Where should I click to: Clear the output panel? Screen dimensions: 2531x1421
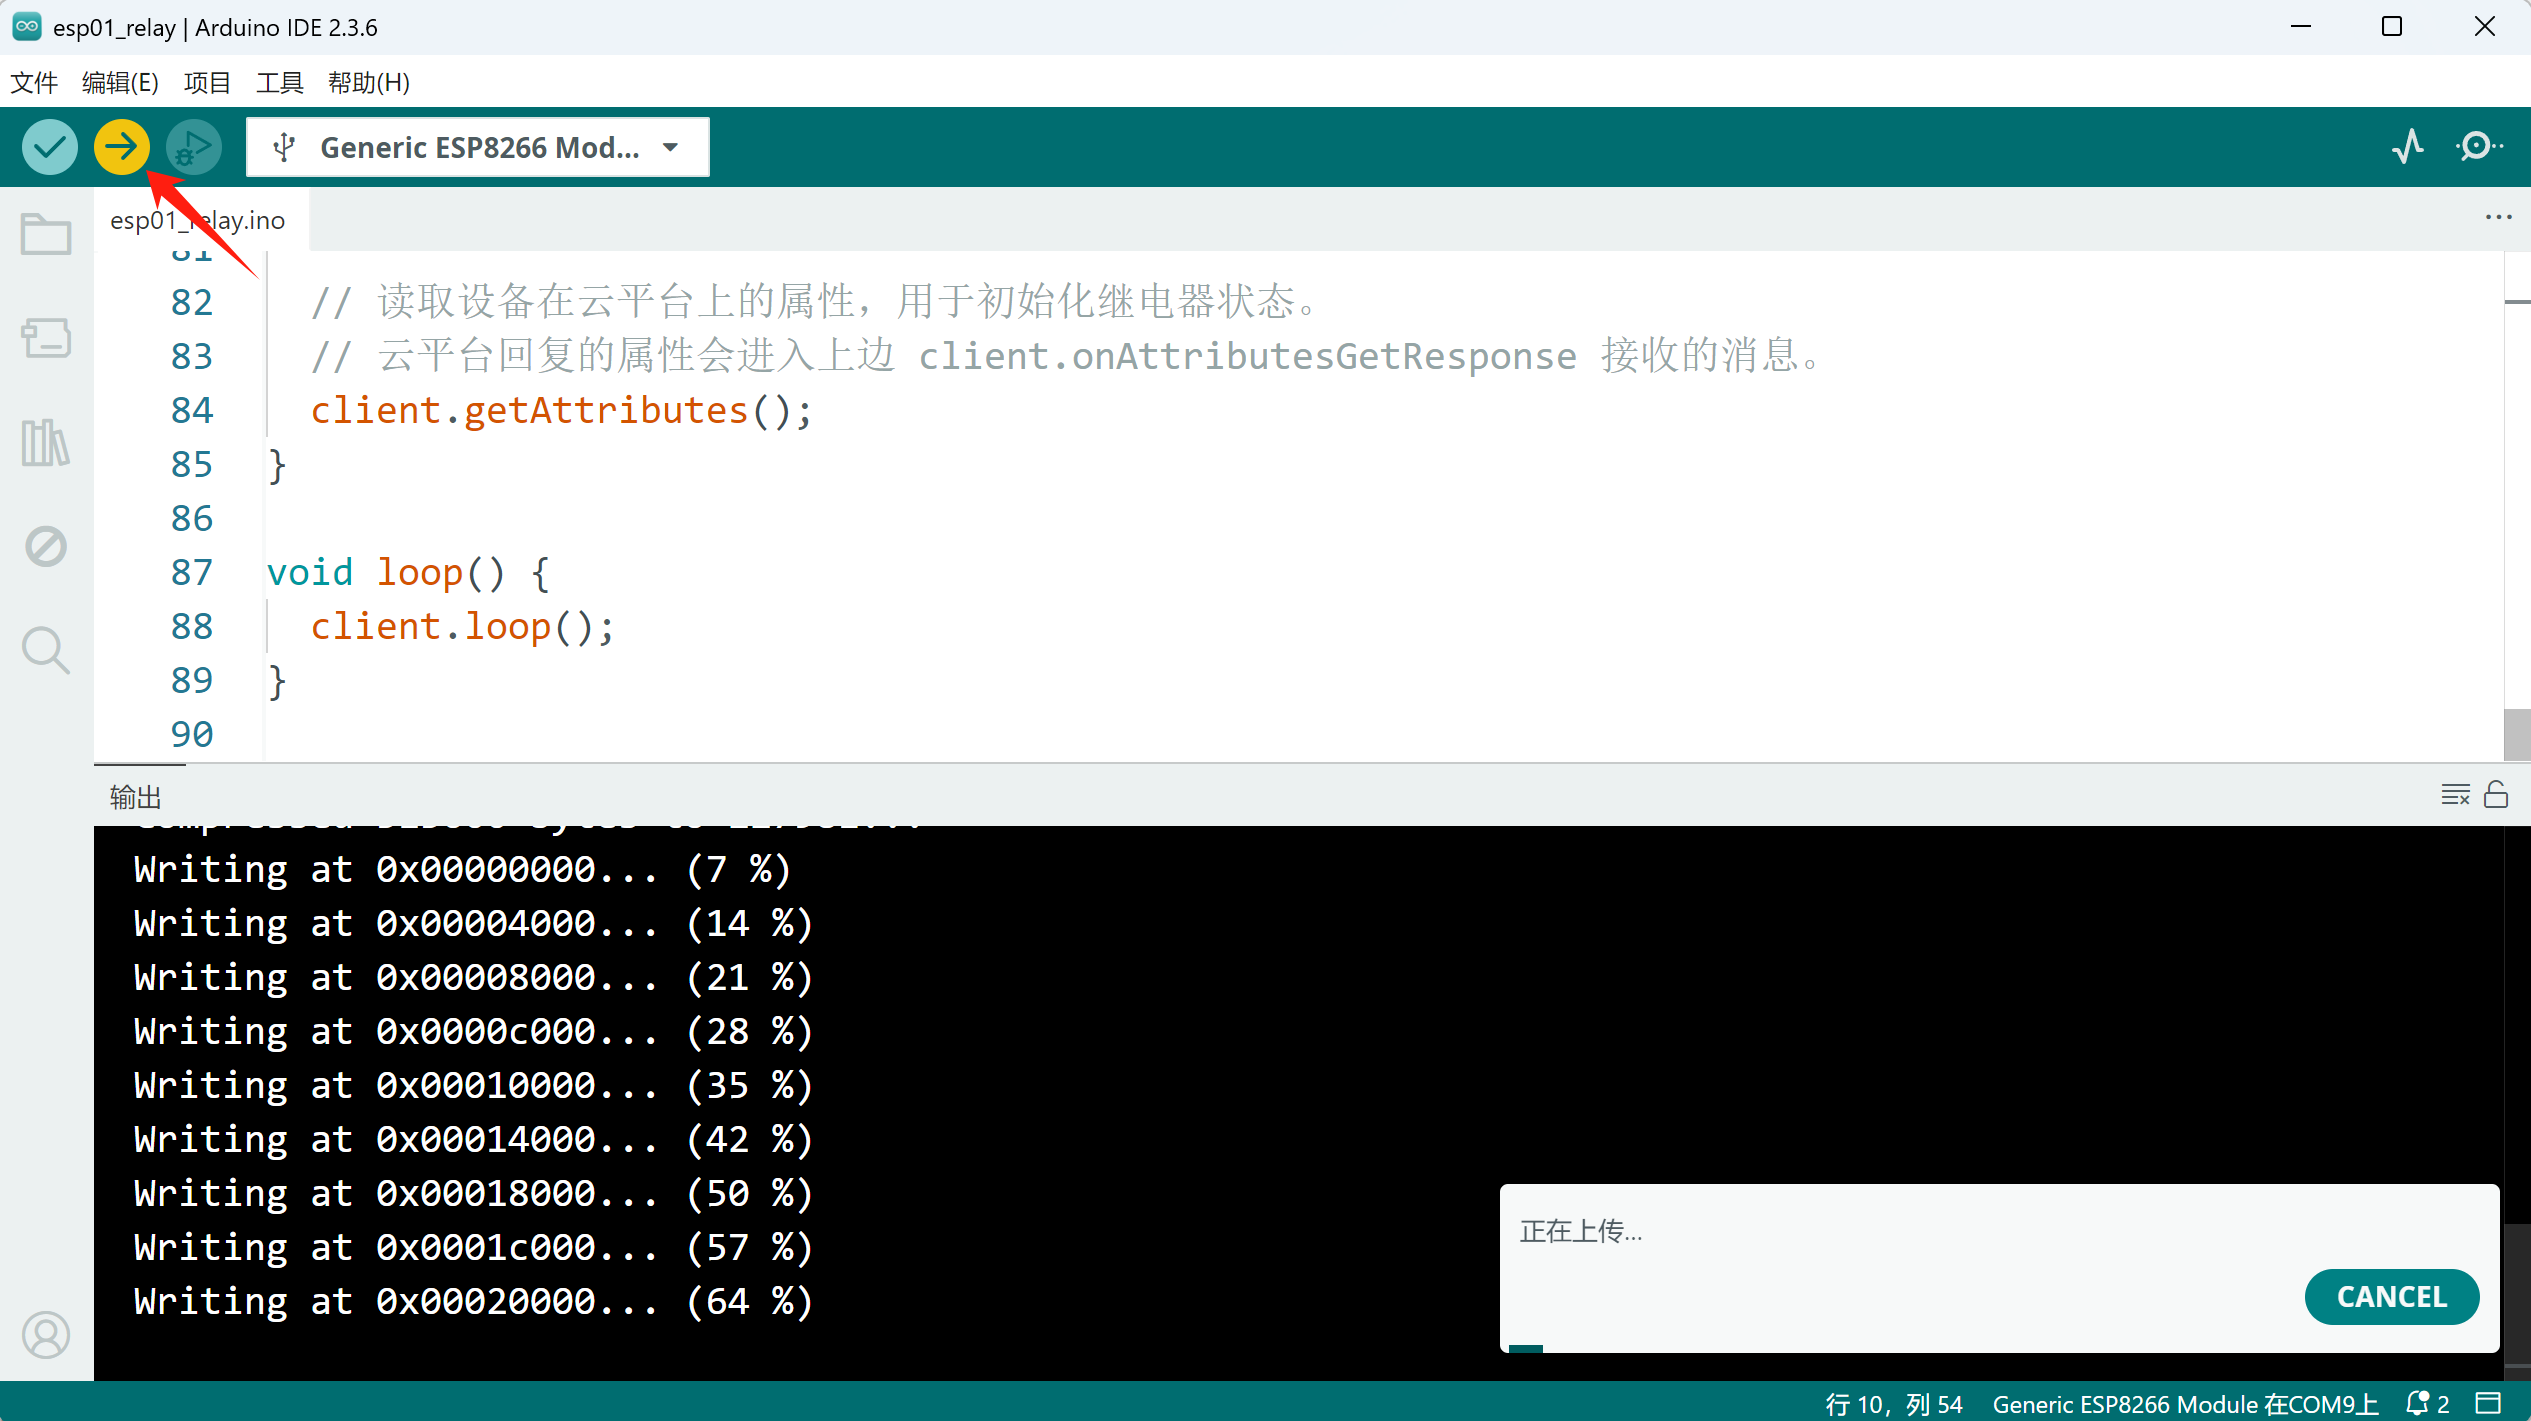2455,795
